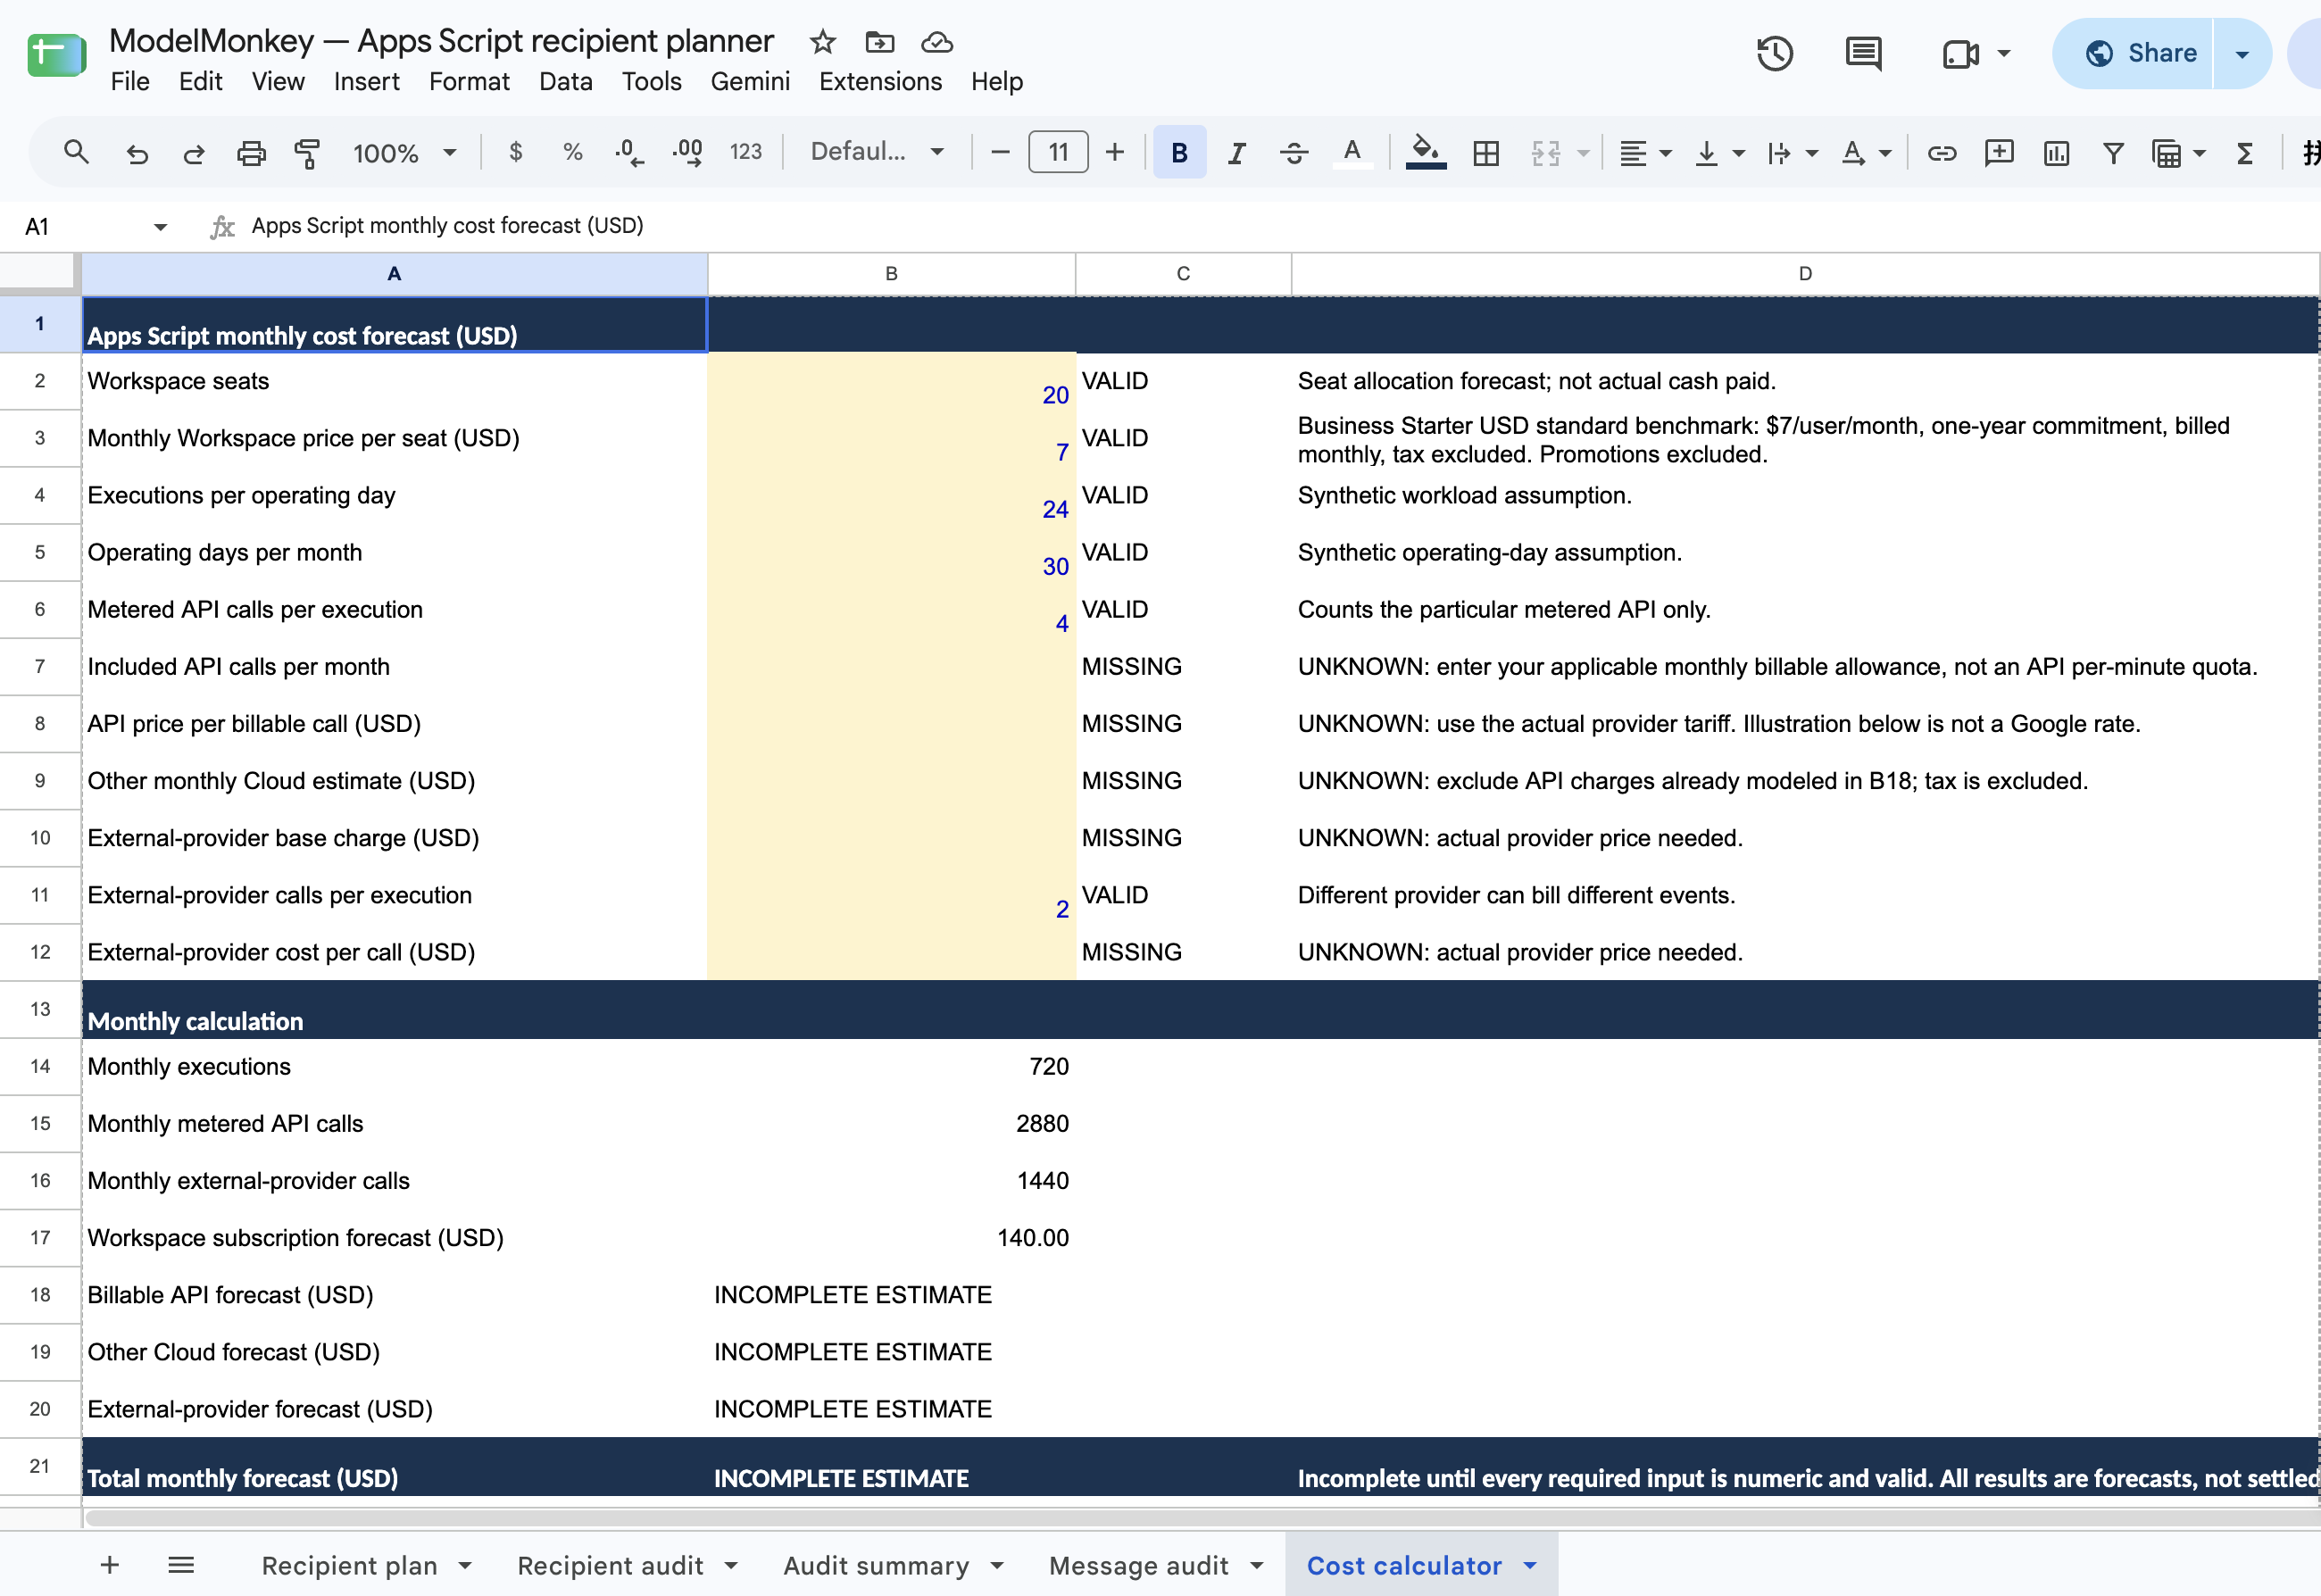
Task: Open the text color picker
Action: click(x=1352, y=152)
